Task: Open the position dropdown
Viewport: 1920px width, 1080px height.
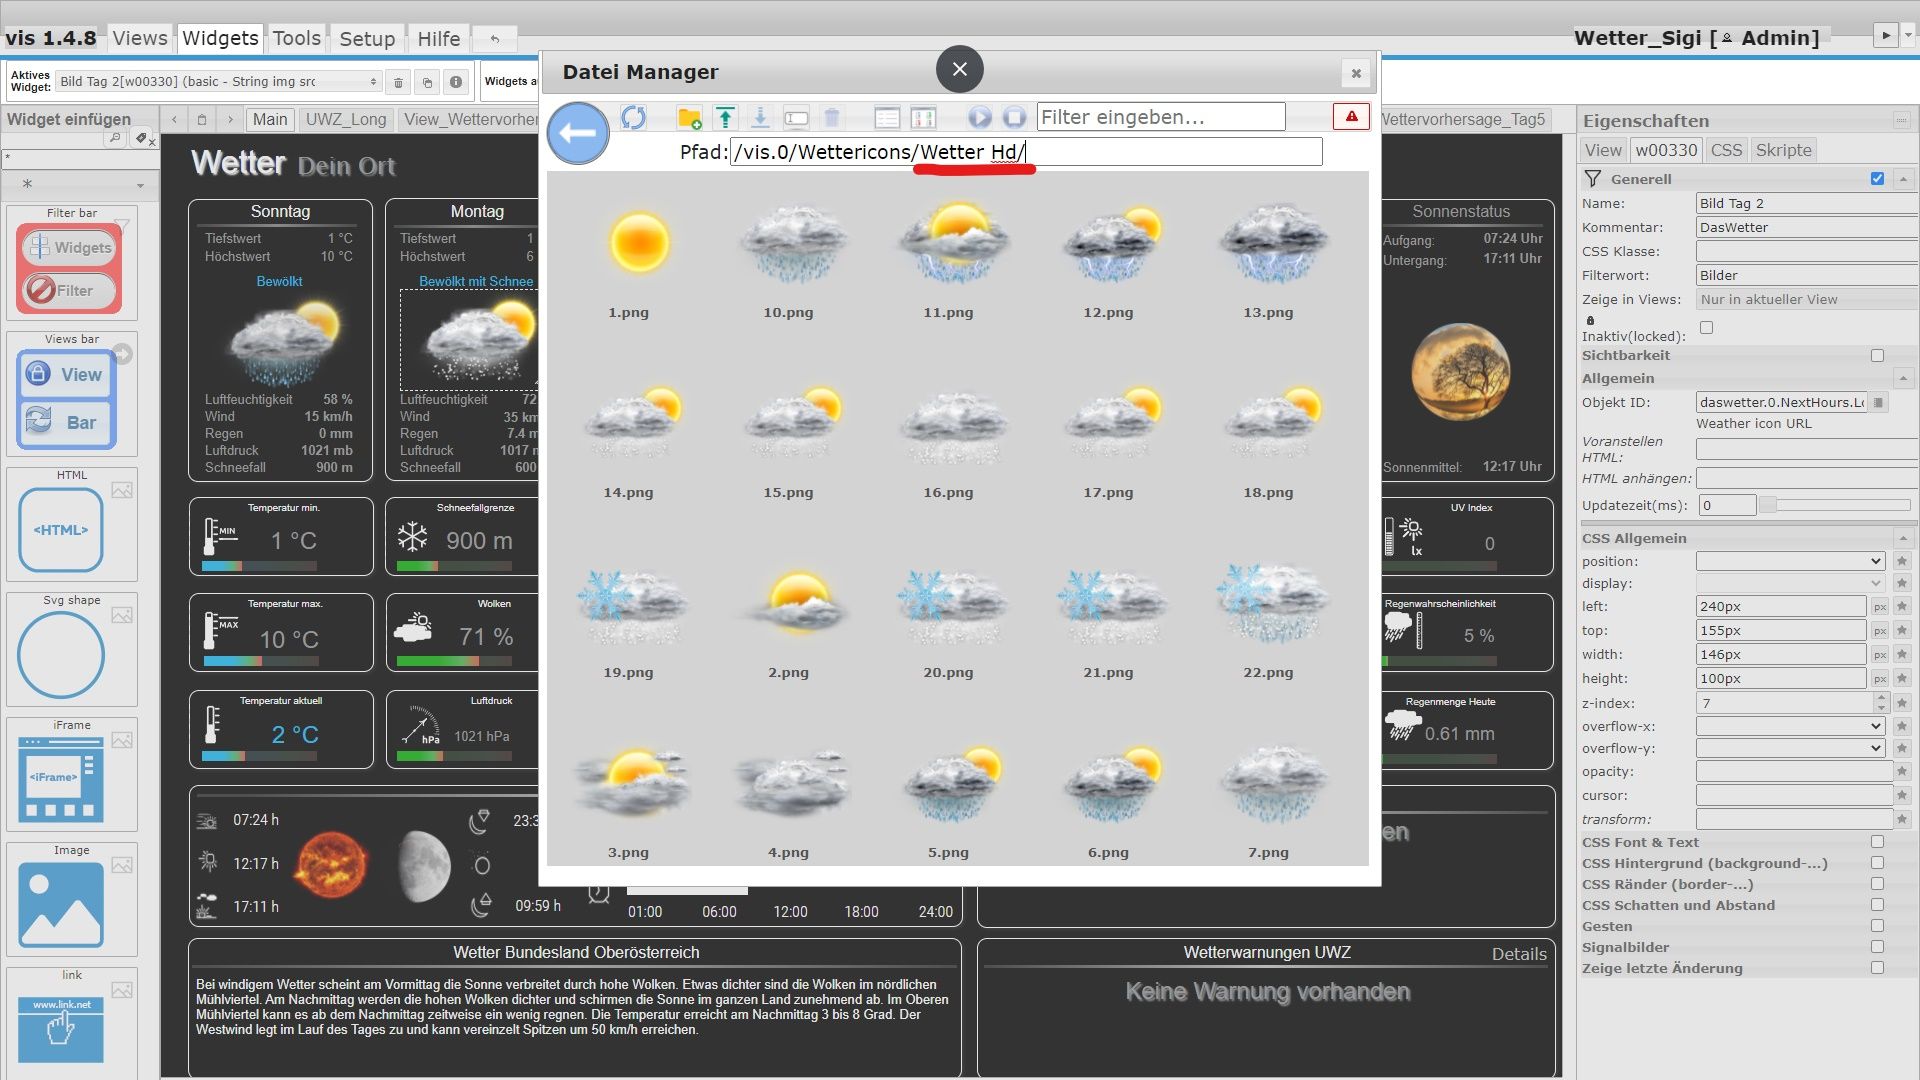Action: (1790, 562)
